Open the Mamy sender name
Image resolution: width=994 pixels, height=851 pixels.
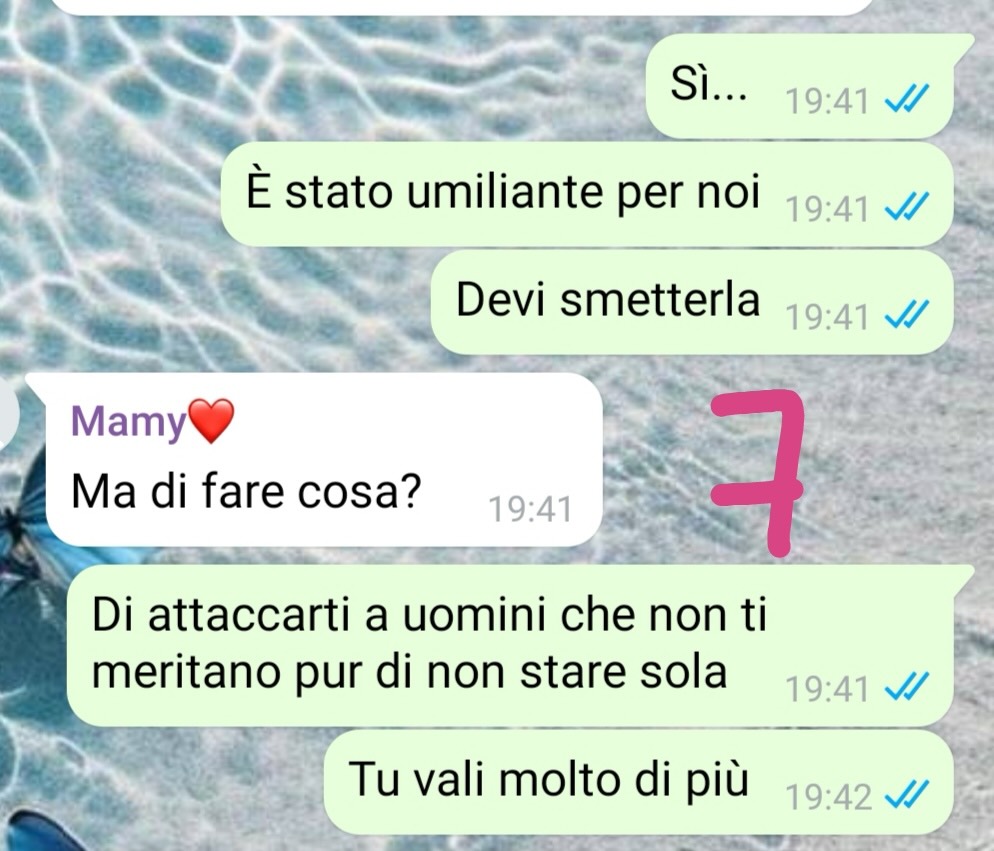point(128,422)
